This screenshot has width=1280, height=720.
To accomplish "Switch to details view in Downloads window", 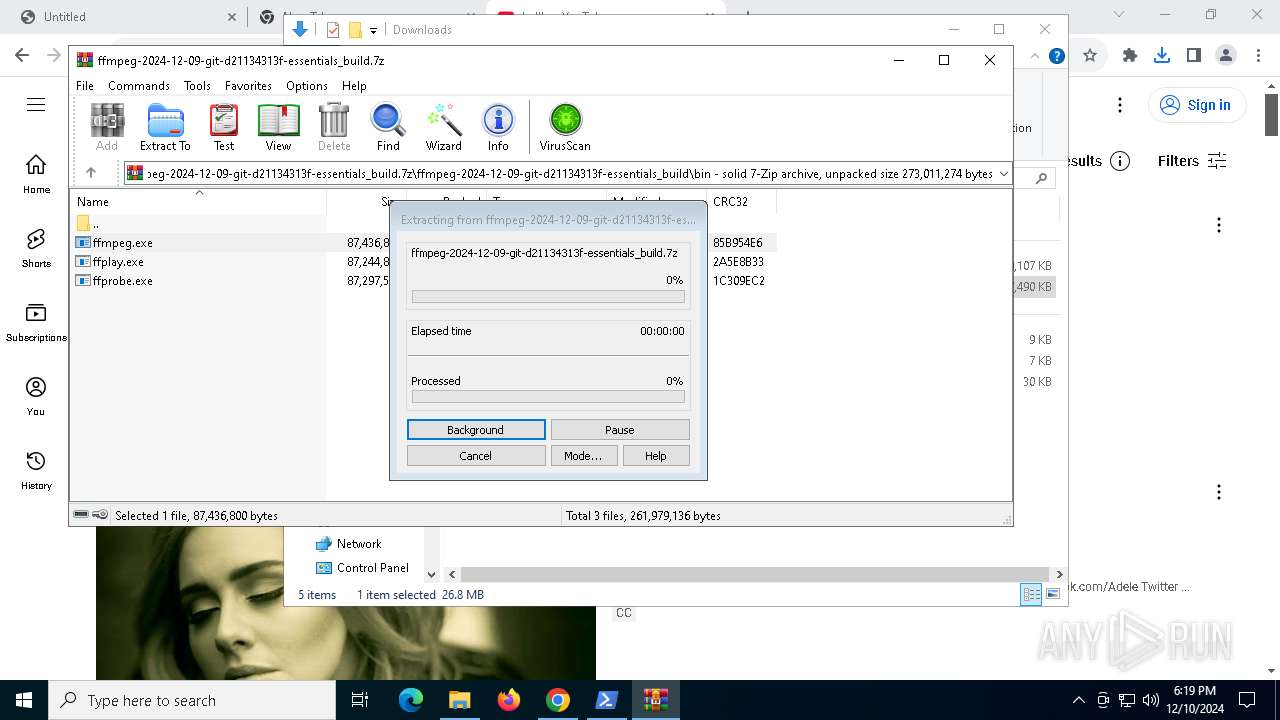I will [x=1031, y=594].
